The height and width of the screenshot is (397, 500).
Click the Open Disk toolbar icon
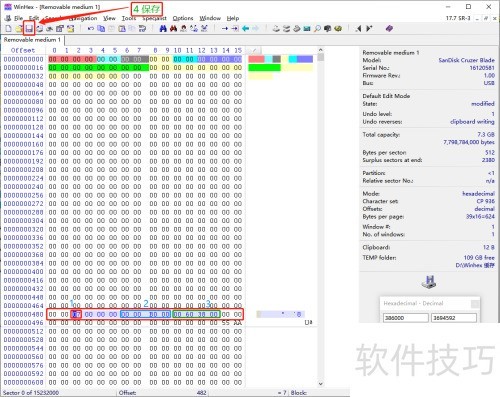pos(276,29)
